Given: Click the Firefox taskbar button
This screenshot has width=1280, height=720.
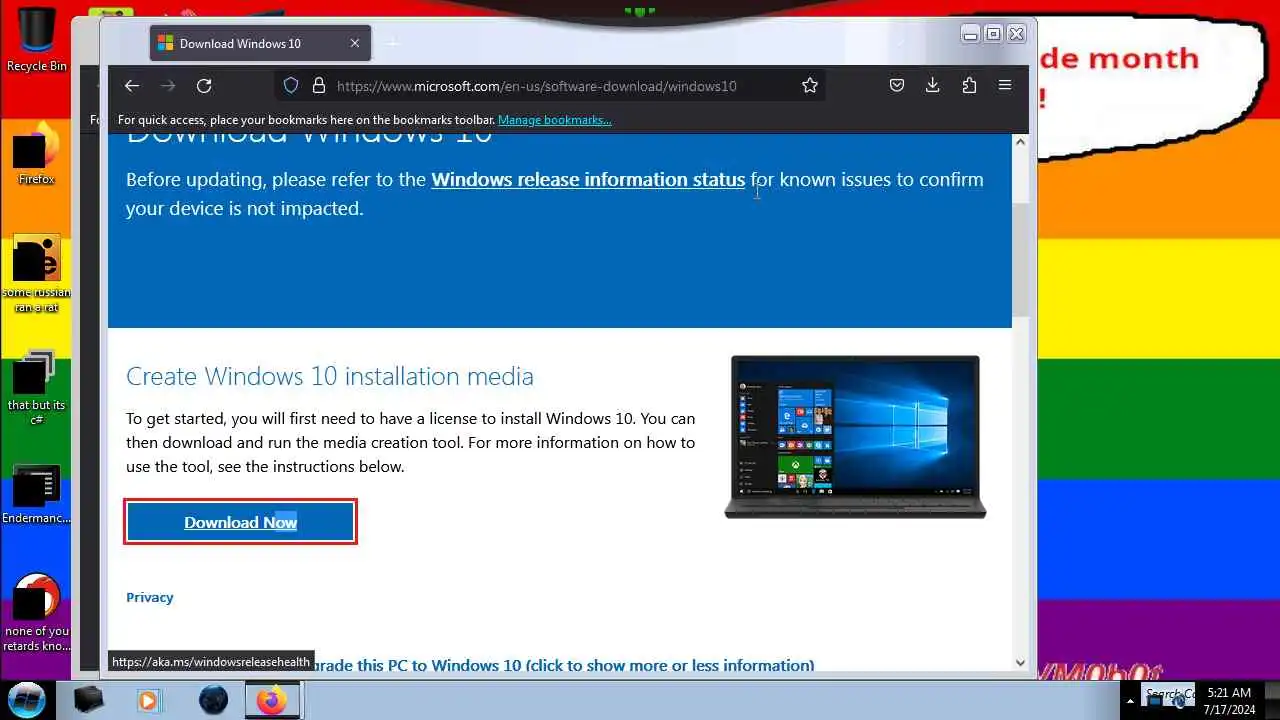Looking at the screenshot, I should click(272, 700).
